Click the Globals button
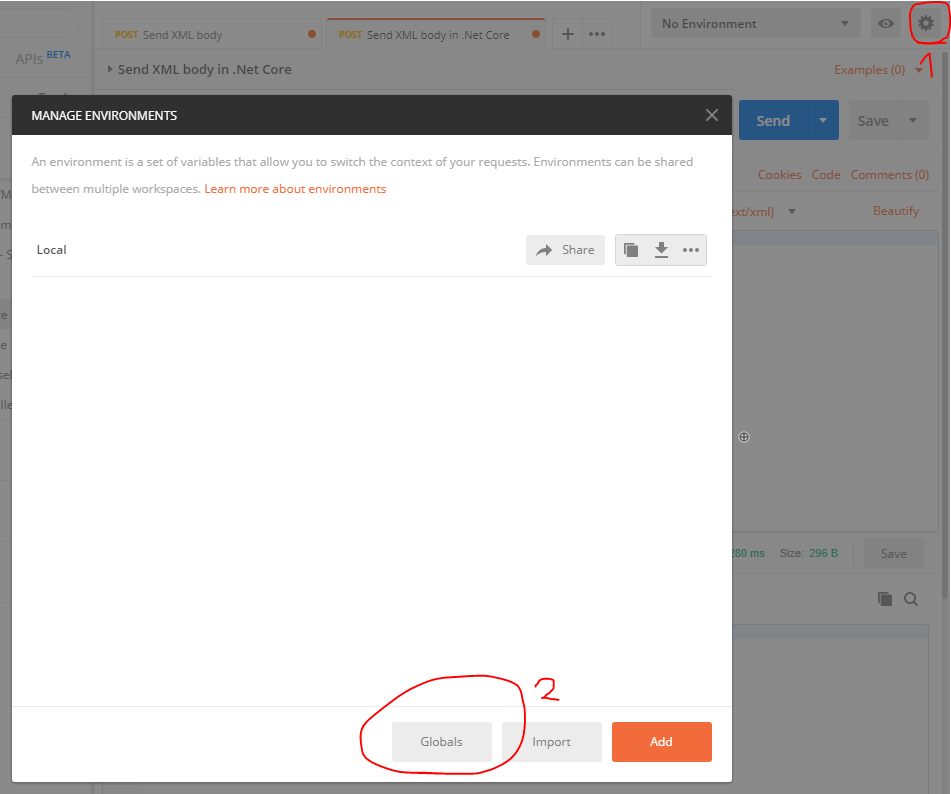Image resolution: width=951 pixels, height=794 pixels. [x=442, y=742]
